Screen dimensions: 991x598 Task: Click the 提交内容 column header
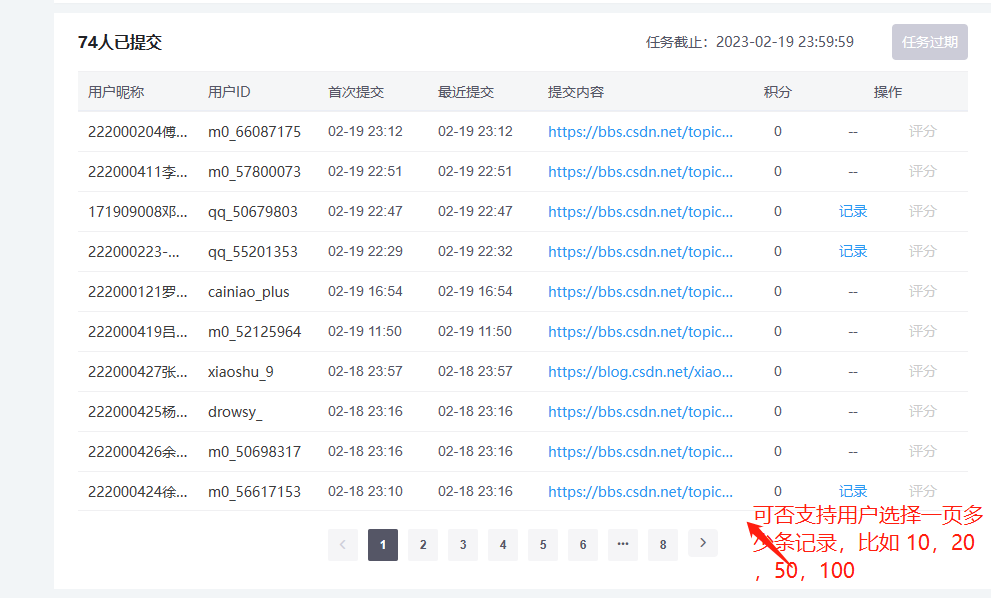576,92
